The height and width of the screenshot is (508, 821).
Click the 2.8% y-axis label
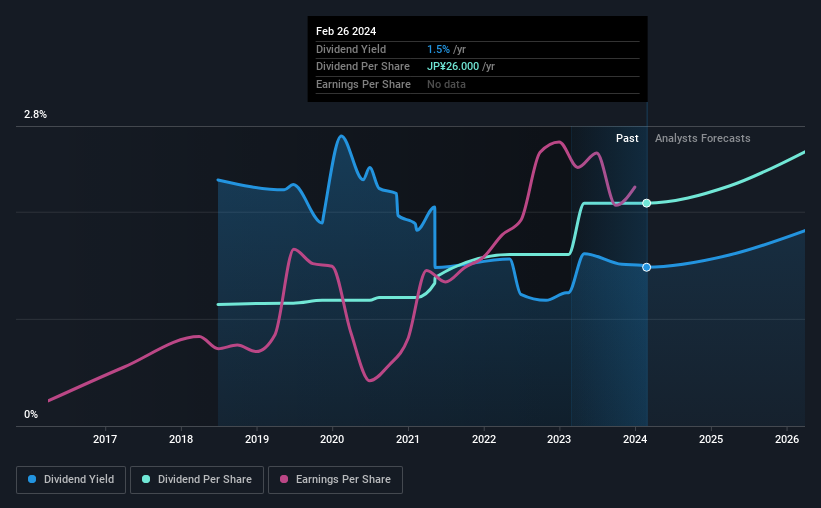pyautogui.click(x=36, y=115)
